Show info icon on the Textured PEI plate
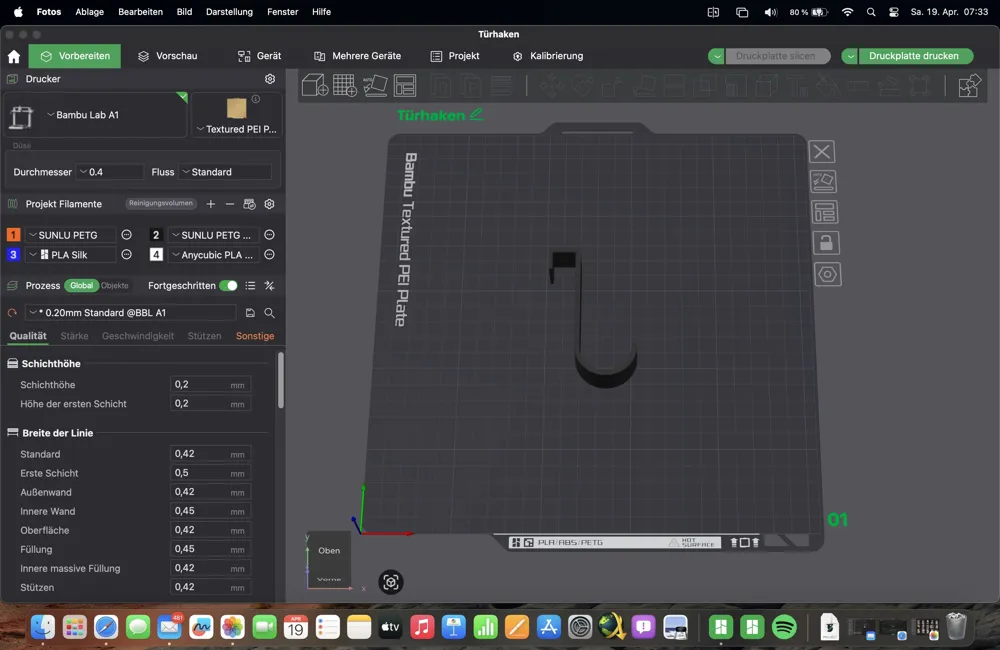Viewport: 1000px width, 650px height. point(256,99)
